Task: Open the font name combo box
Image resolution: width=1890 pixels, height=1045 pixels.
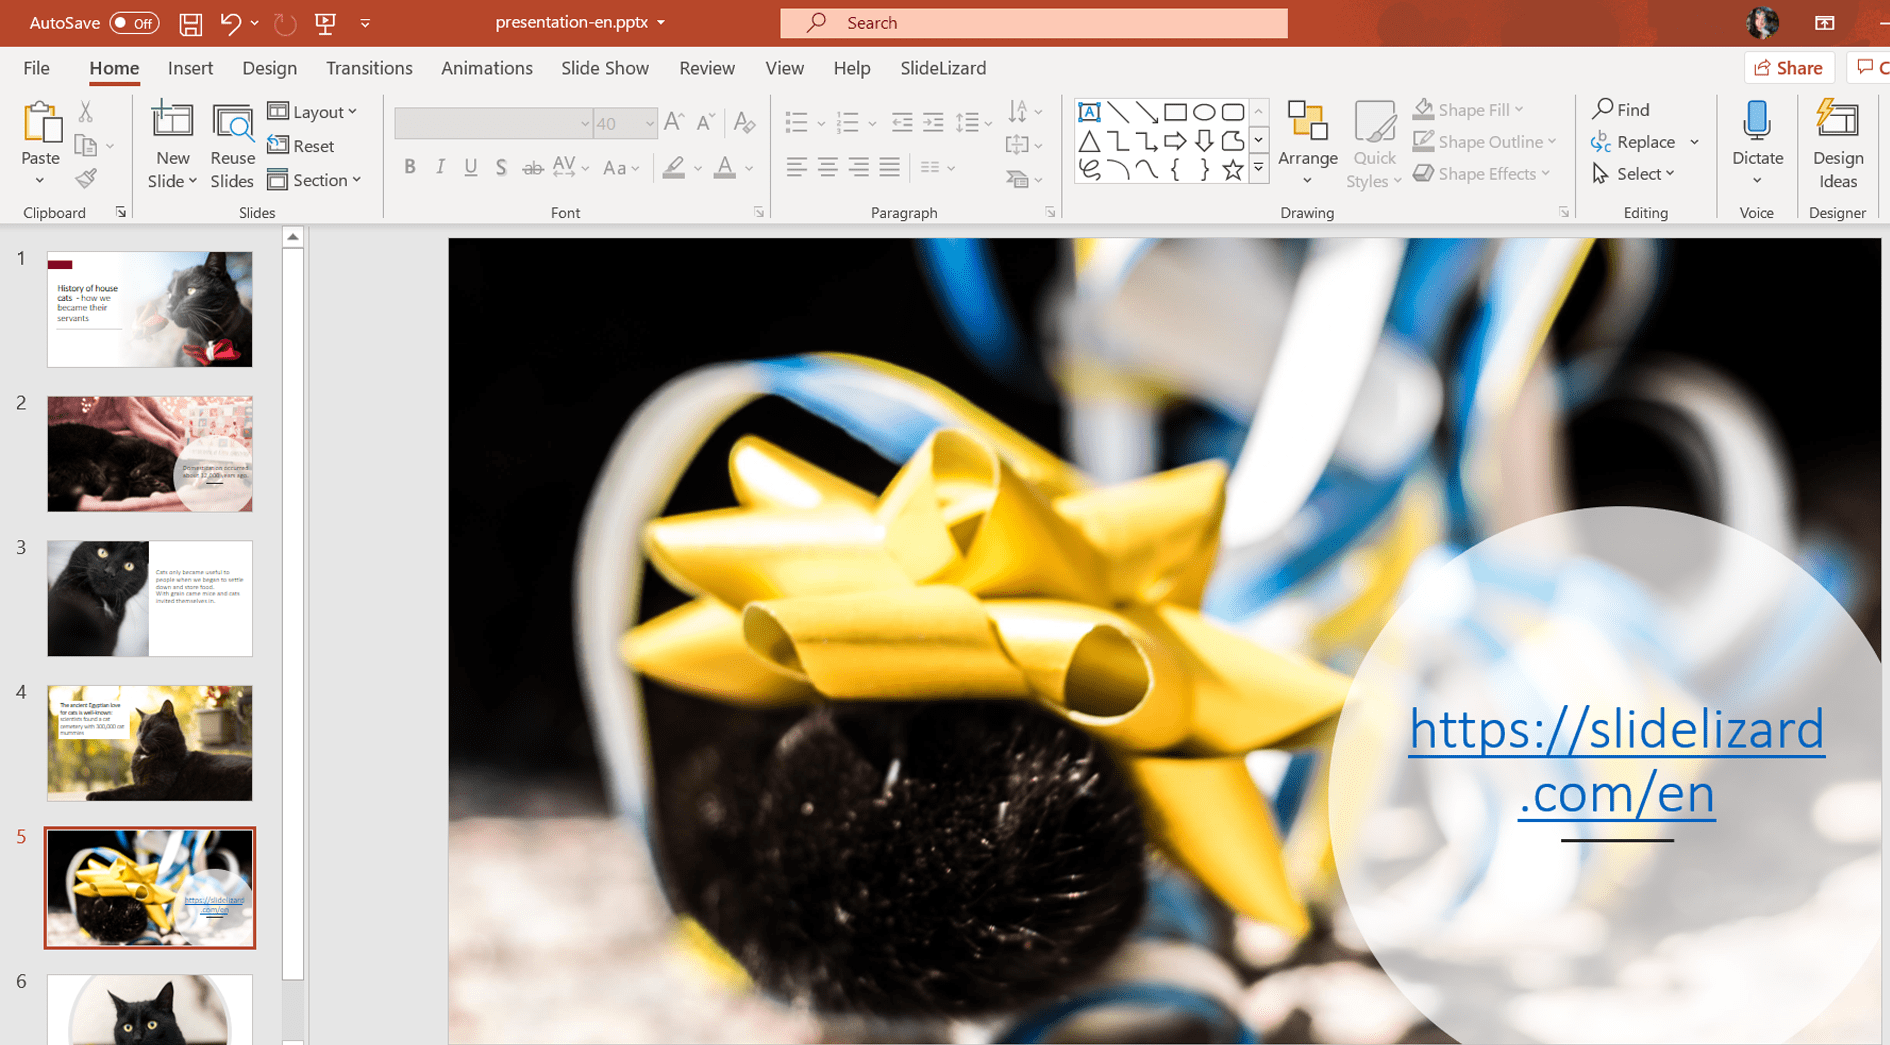Action: [494, 124]
